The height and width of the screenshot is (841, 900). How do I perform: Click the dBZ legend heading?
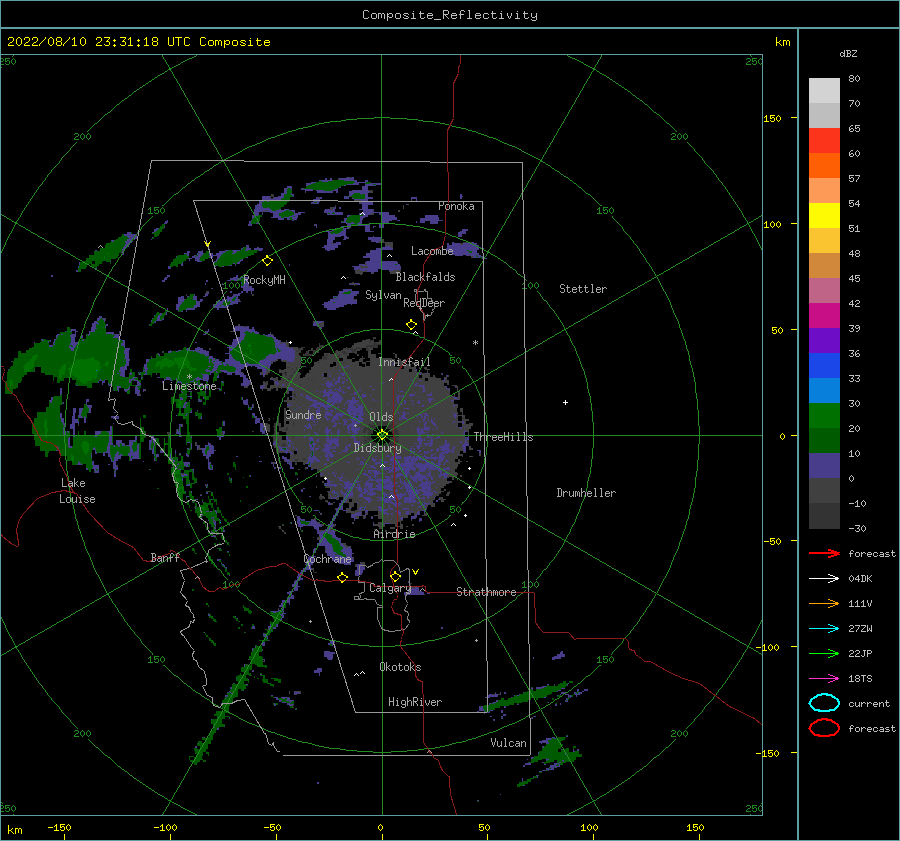click(848, 53)
